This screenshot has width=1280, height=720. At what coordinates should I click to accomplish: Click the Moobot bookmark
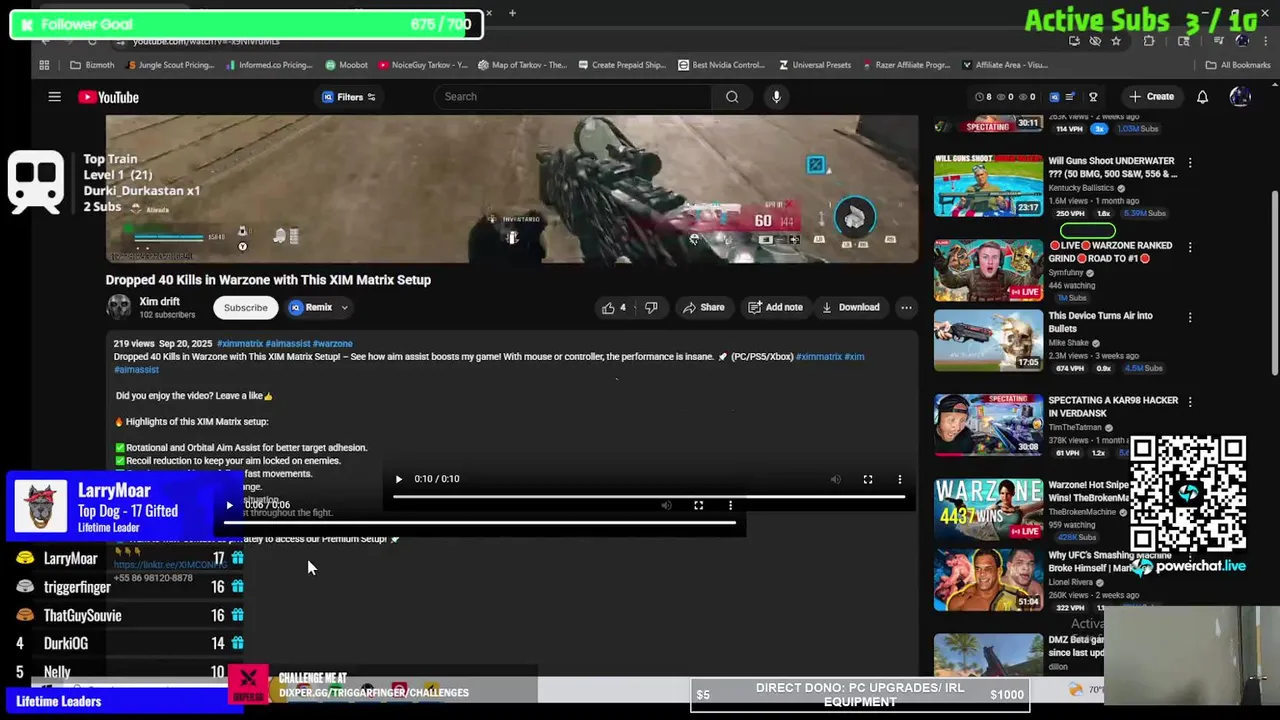[x=346, y=65]
